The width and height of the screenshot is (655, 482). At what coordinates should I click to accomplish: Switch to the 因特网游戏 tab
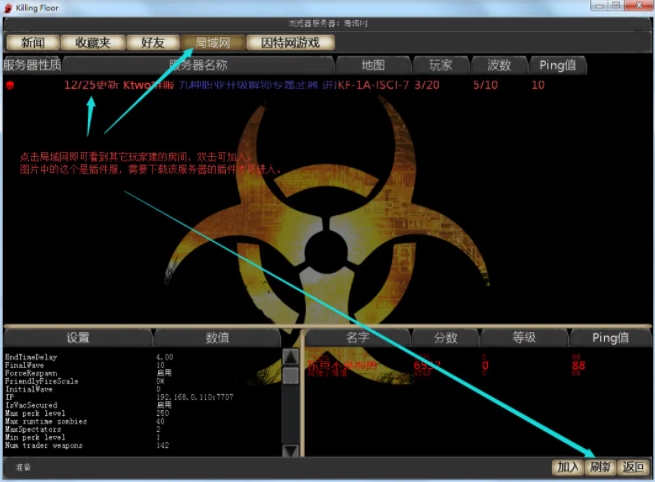click(290, 43)
